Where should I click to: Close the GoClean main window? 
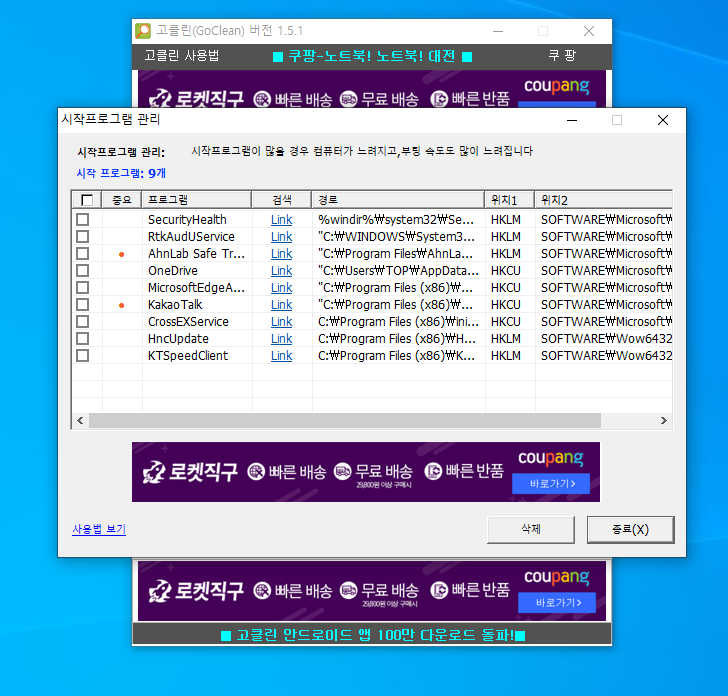point(589,31)
